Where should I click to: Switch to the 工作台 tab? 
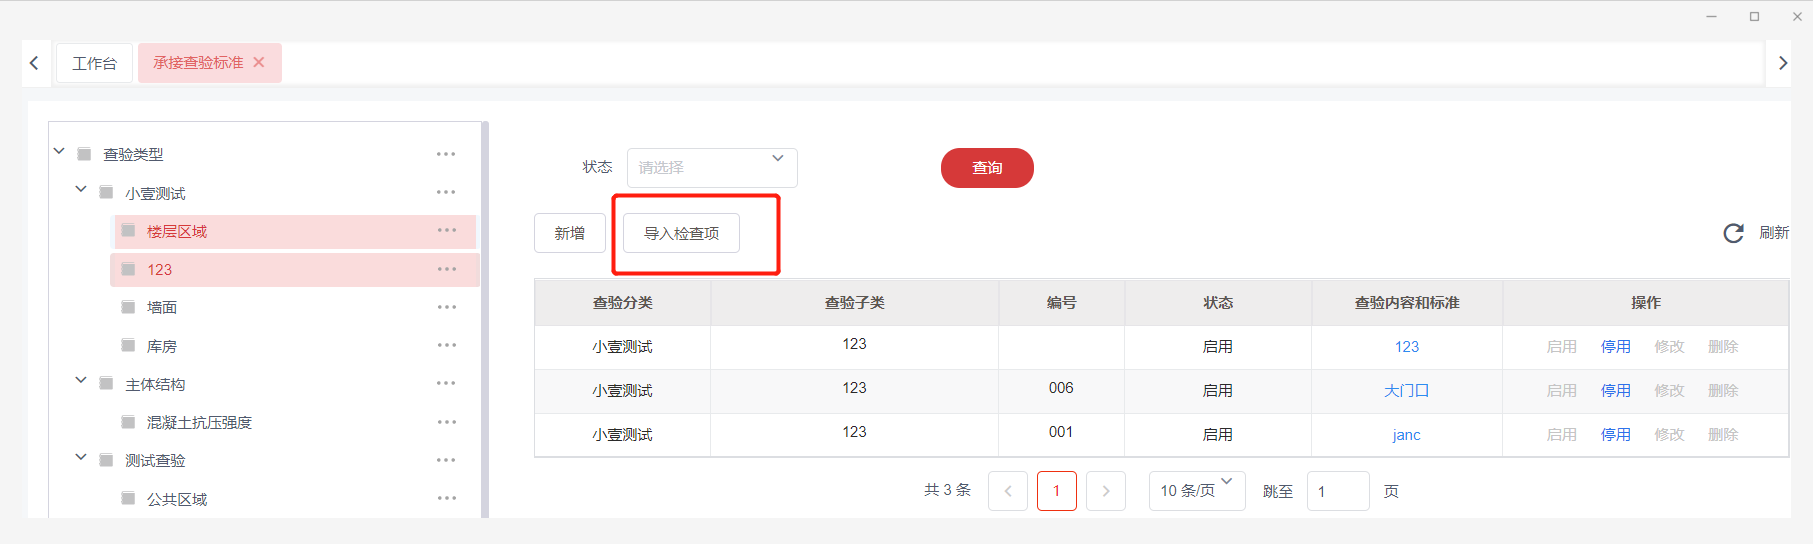click(94, 63)
